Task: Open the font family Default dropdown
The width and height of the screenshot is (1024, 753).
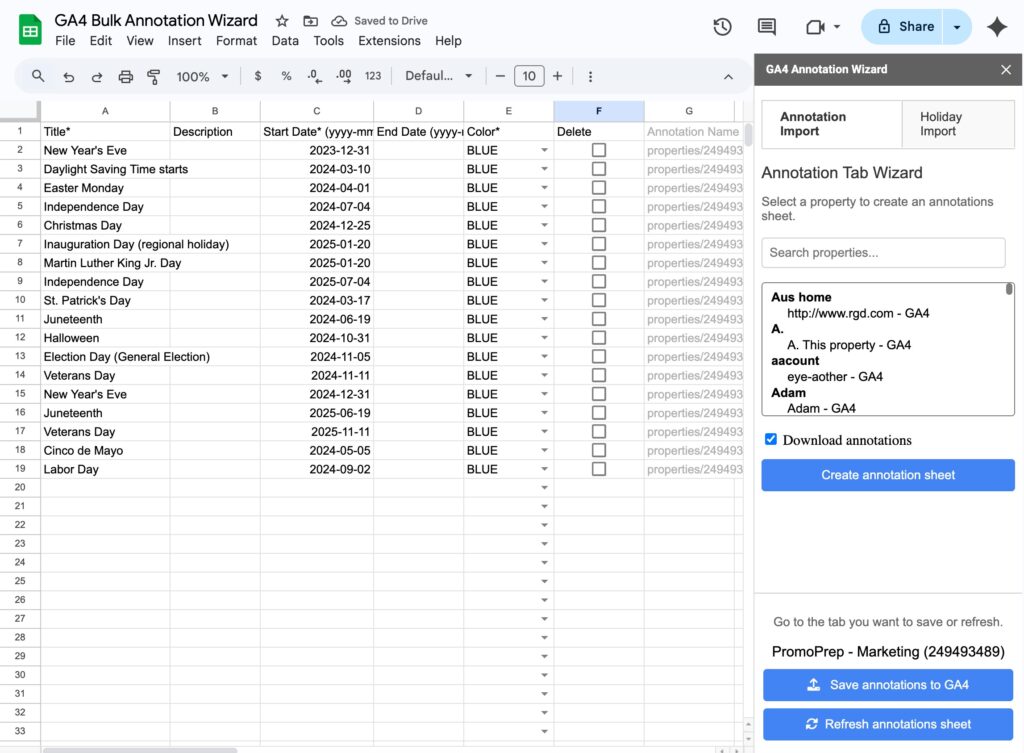Action: click(439, 76)
